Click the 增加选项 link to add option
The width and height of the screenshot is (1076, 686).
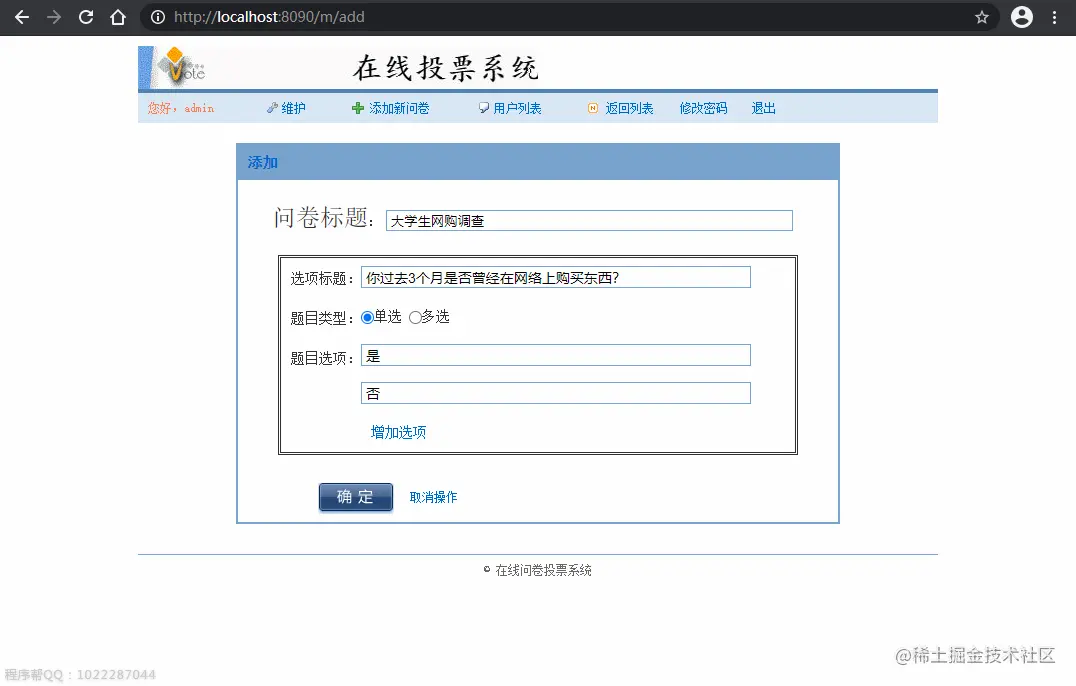[397, 431]
